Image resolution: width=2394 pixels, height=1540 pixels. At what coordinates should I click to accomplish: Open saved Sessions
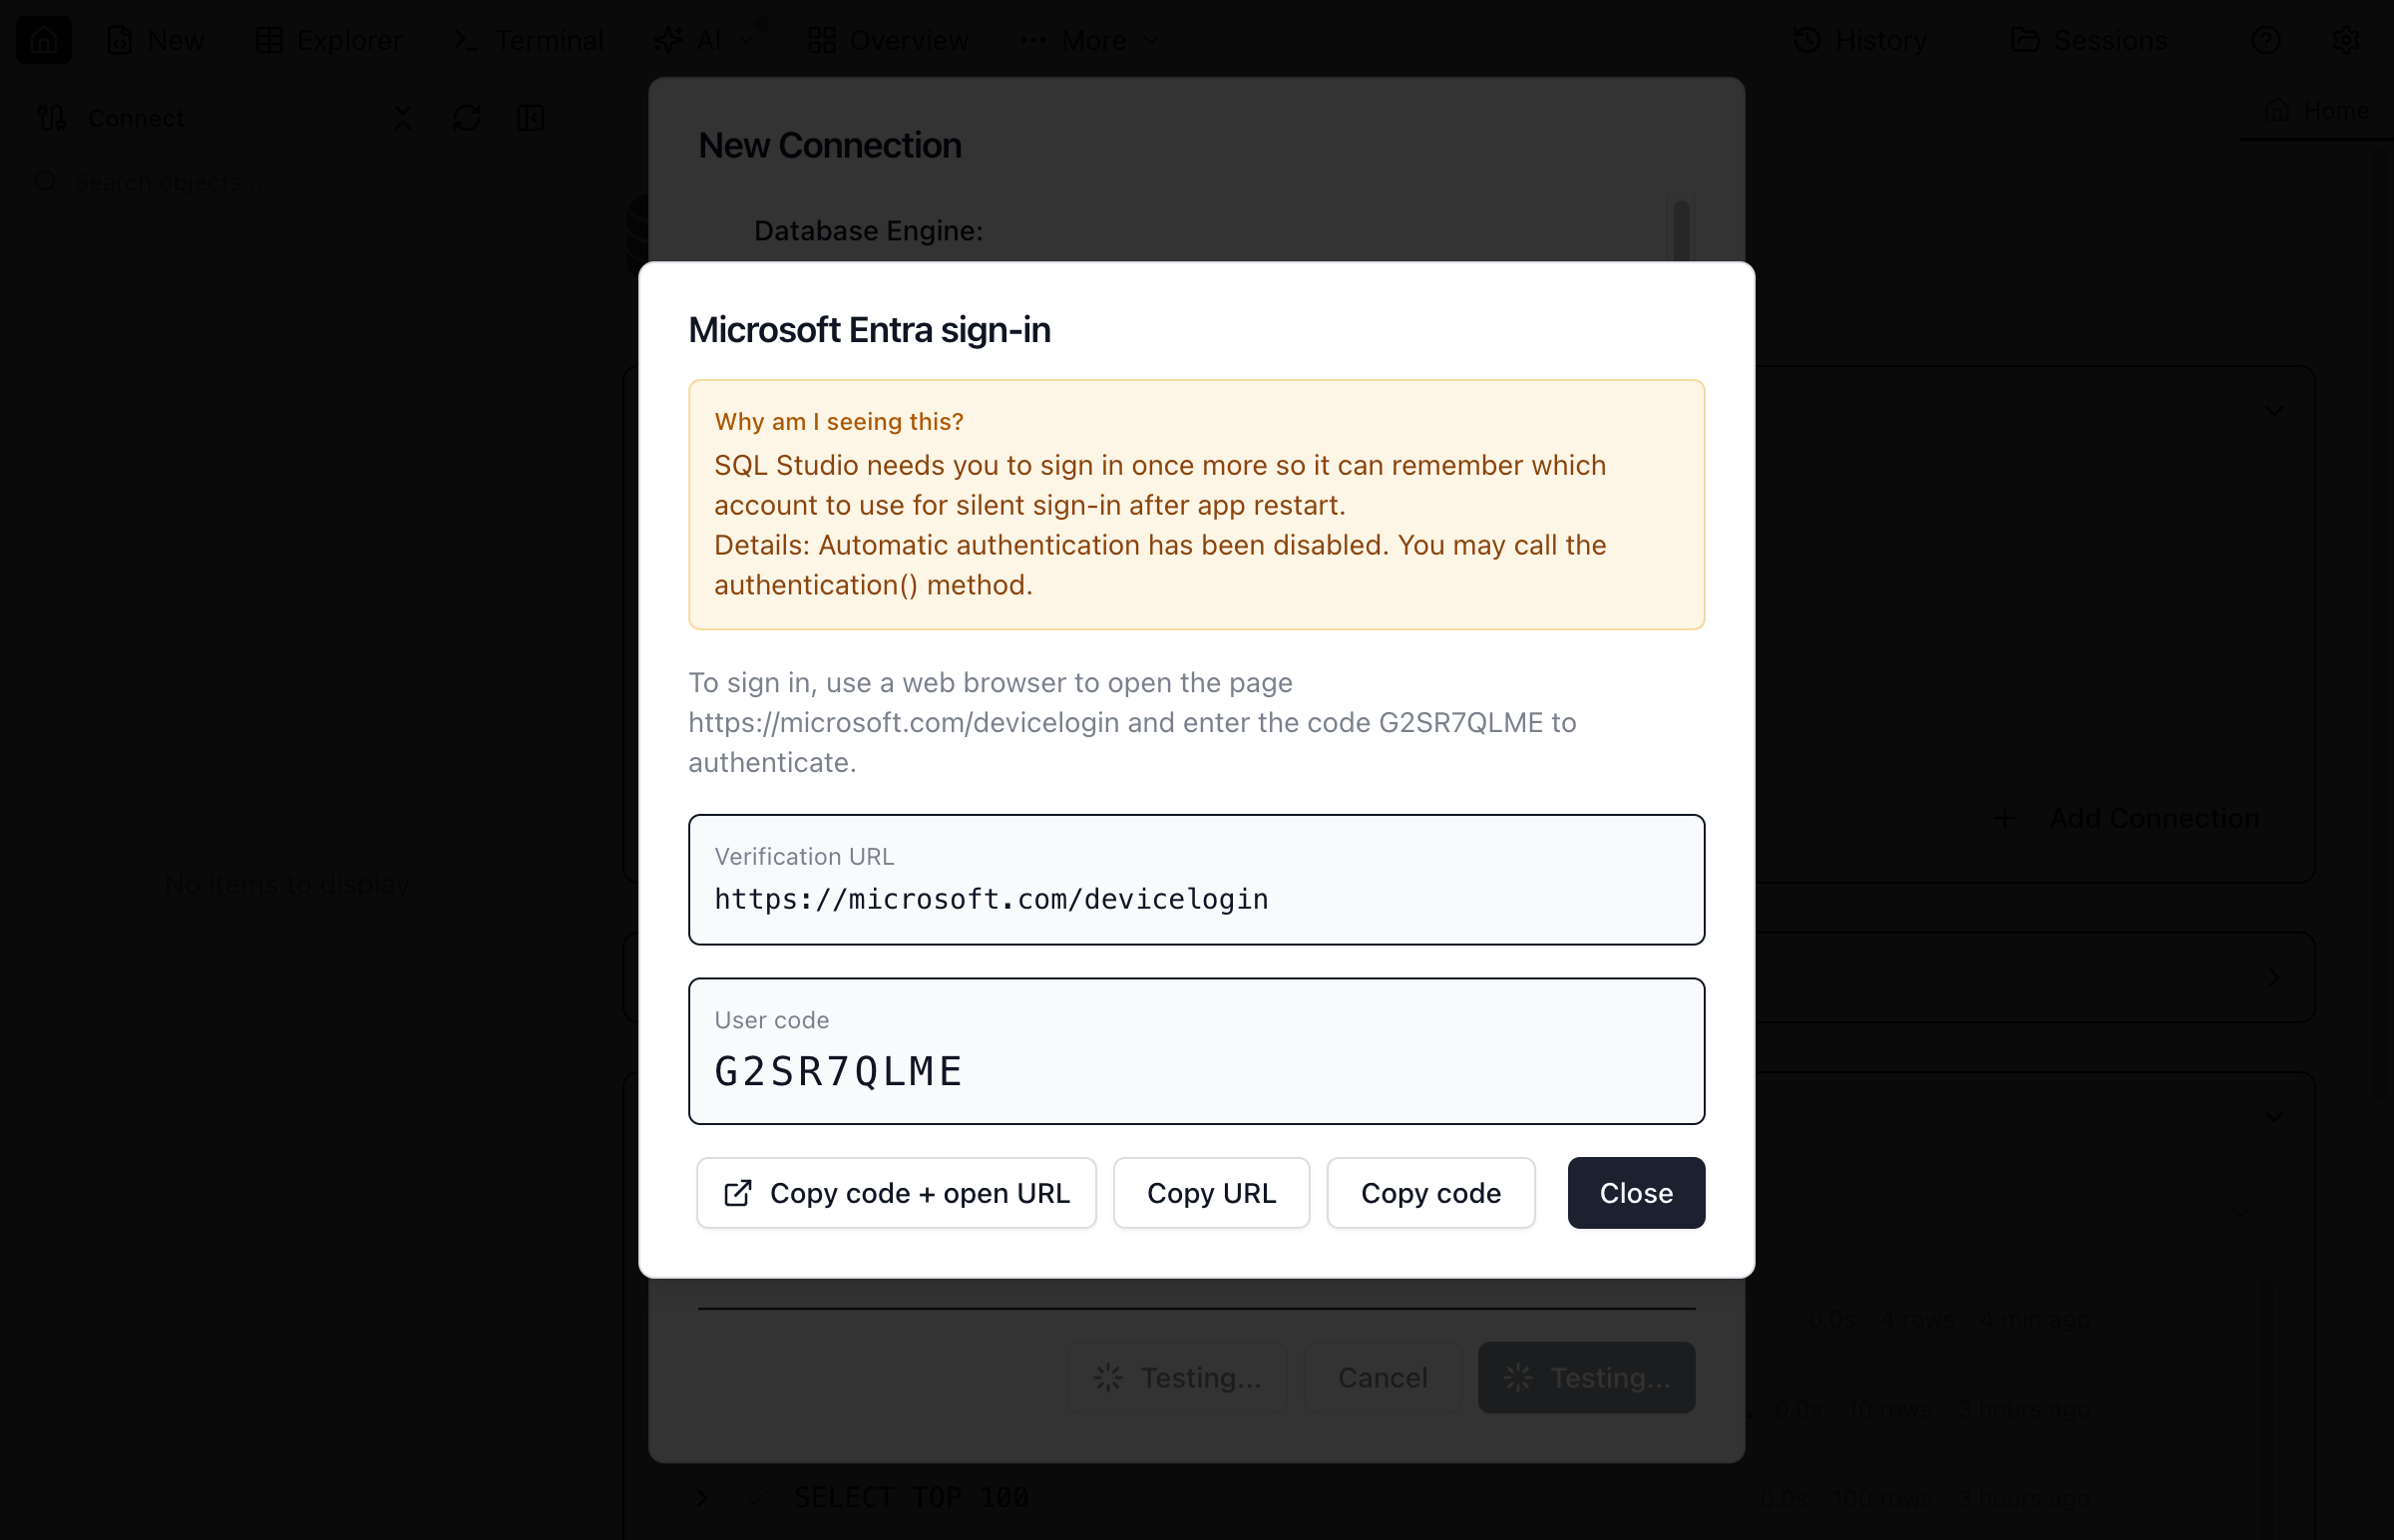pyautogui.click(x=2090, y=40)
